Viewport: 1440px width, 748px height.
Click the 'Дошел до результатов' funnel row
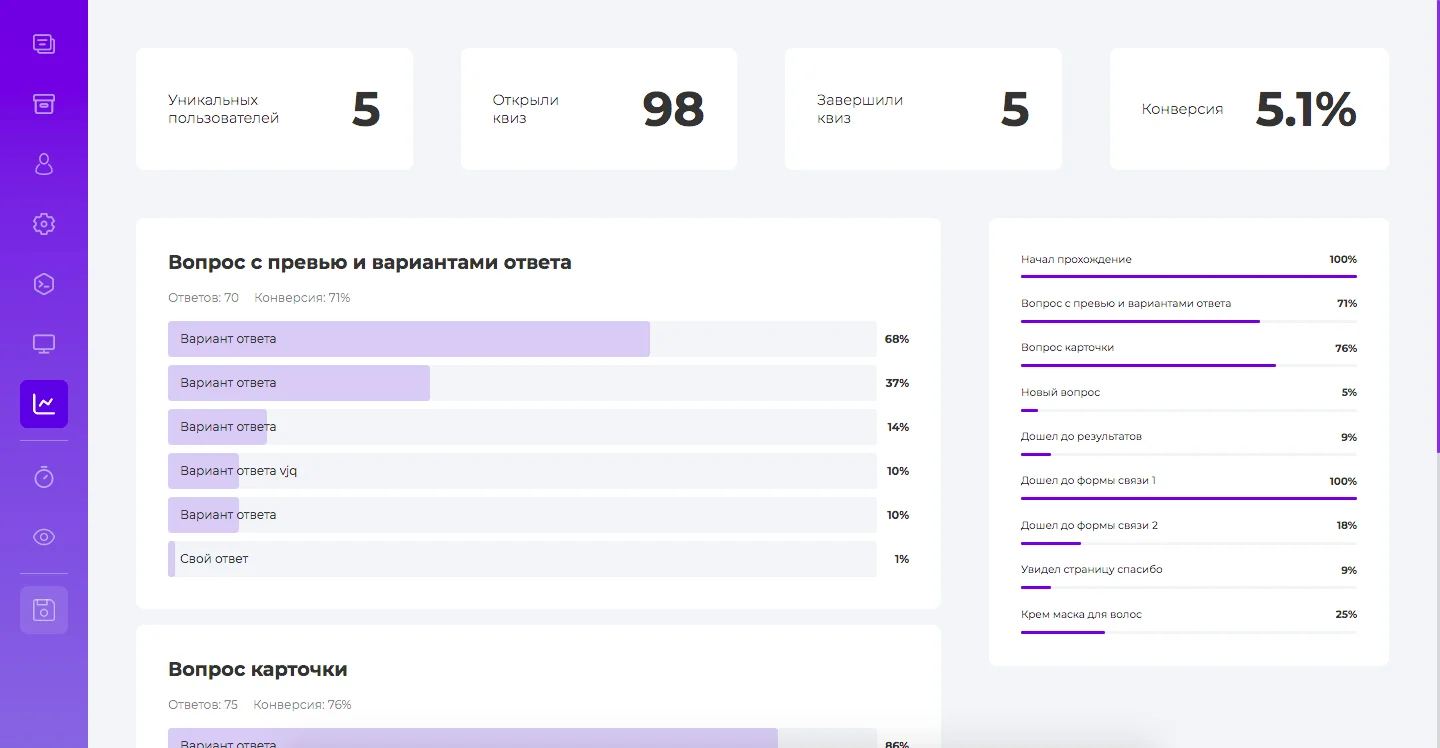1189,442
